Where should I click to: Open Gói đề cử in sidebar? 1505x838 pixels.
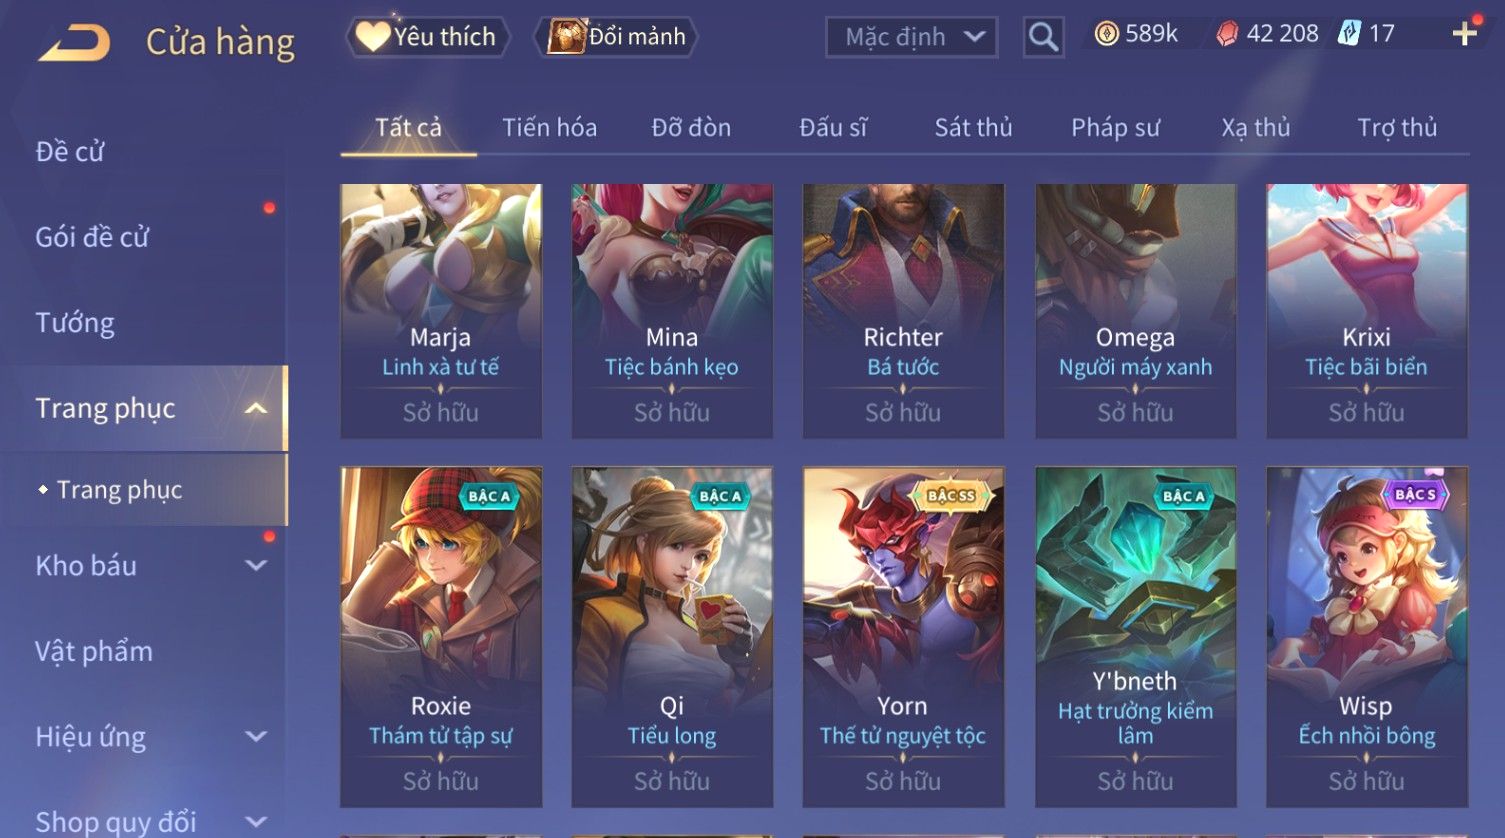[x=92, y=237]
